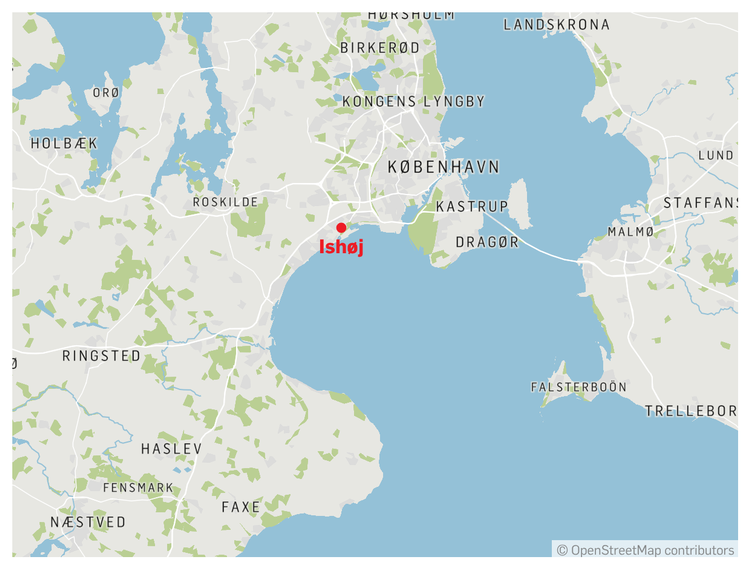The height and width of the screenshot is (569, 750).
Task: Click the Malmø city label
Action: click(x=630, y=232)
